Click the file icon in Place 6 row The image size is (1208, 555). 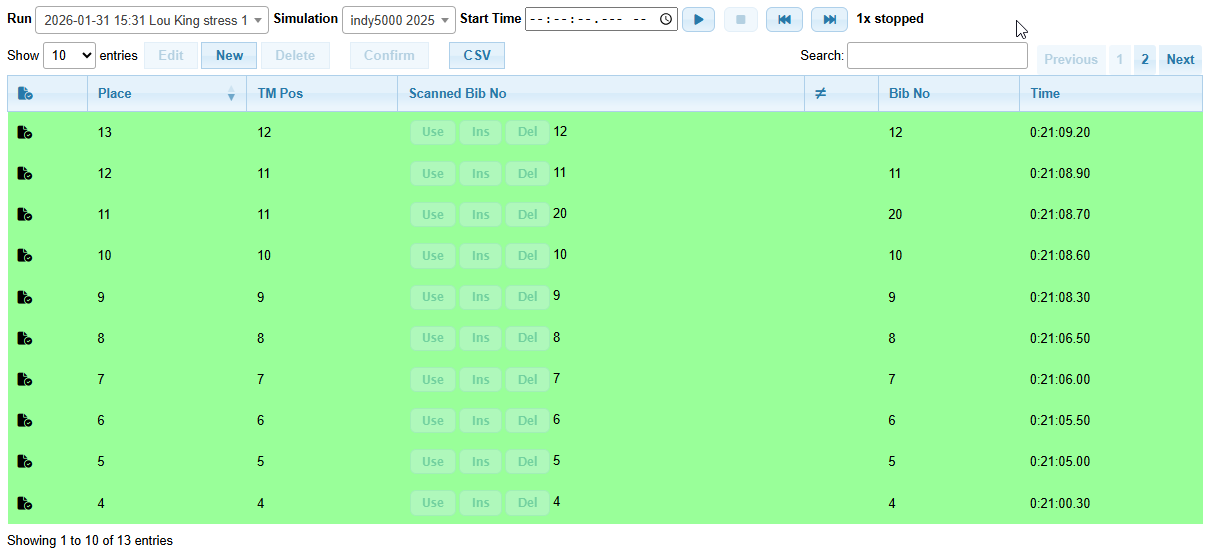click(26, 420)
